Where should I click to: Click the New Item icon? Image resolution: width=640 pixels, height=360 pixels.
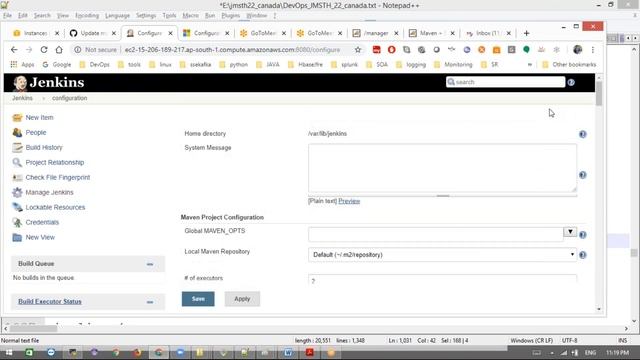[x=17, y=118]
